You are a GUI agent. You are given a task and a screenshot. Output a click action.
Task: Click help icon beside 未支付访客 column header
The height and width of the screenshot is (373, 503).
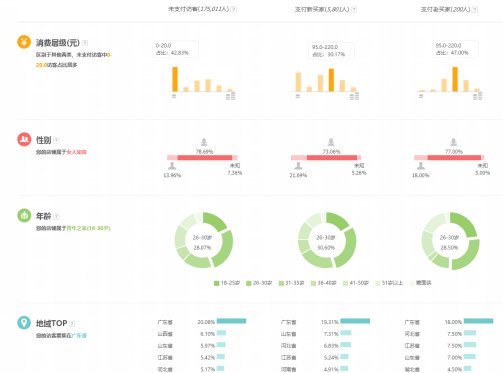coord(234,9)
